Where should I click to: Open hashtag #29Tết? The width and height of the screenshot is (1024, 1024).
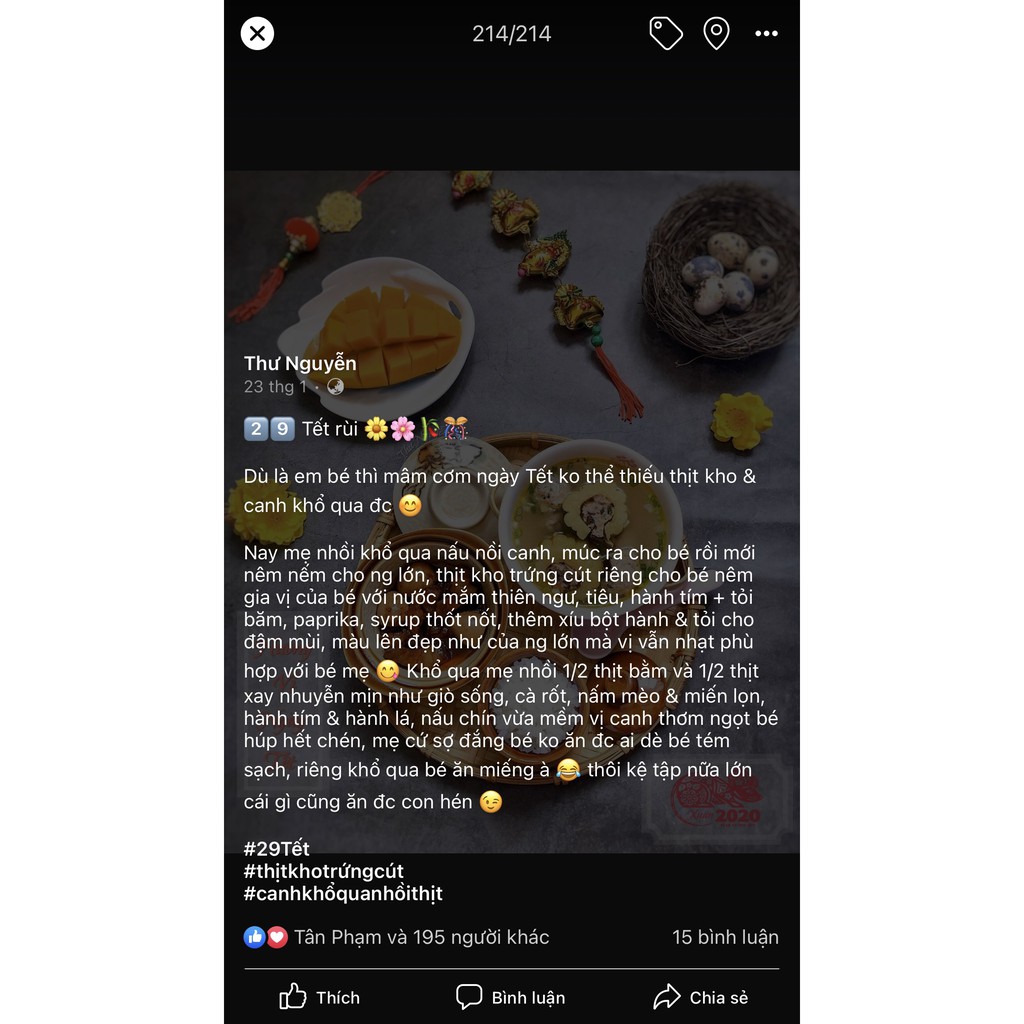click(276, 848)
